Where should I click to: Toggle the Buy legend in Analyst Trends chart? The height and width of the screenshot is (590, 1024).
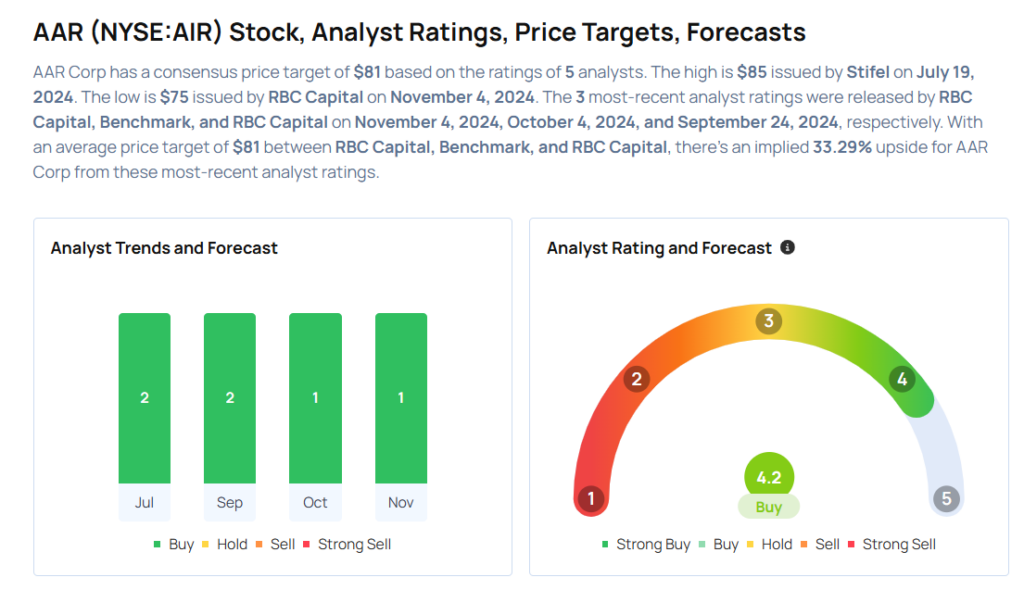point(173,544)
